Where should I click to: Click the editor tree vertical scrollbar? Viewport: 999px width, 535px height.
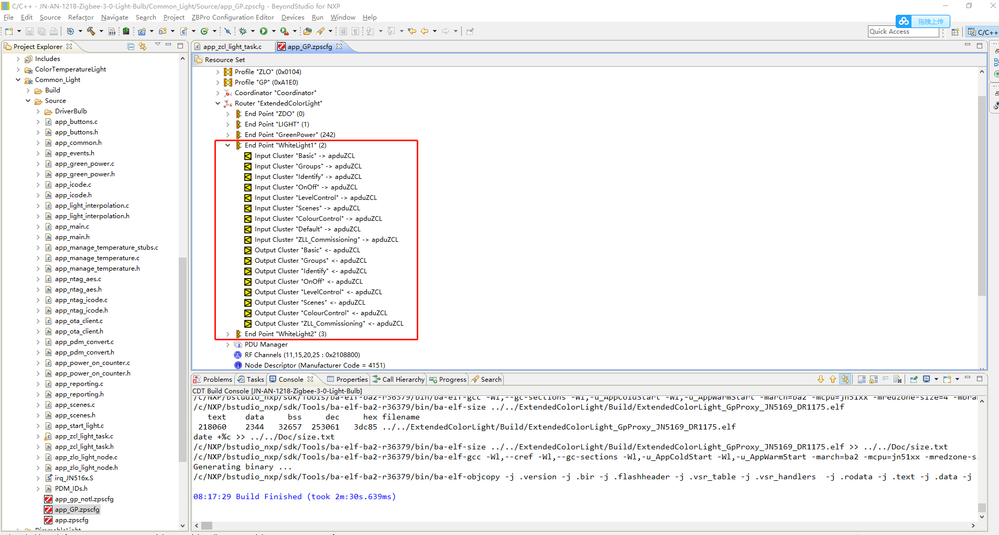982,197
